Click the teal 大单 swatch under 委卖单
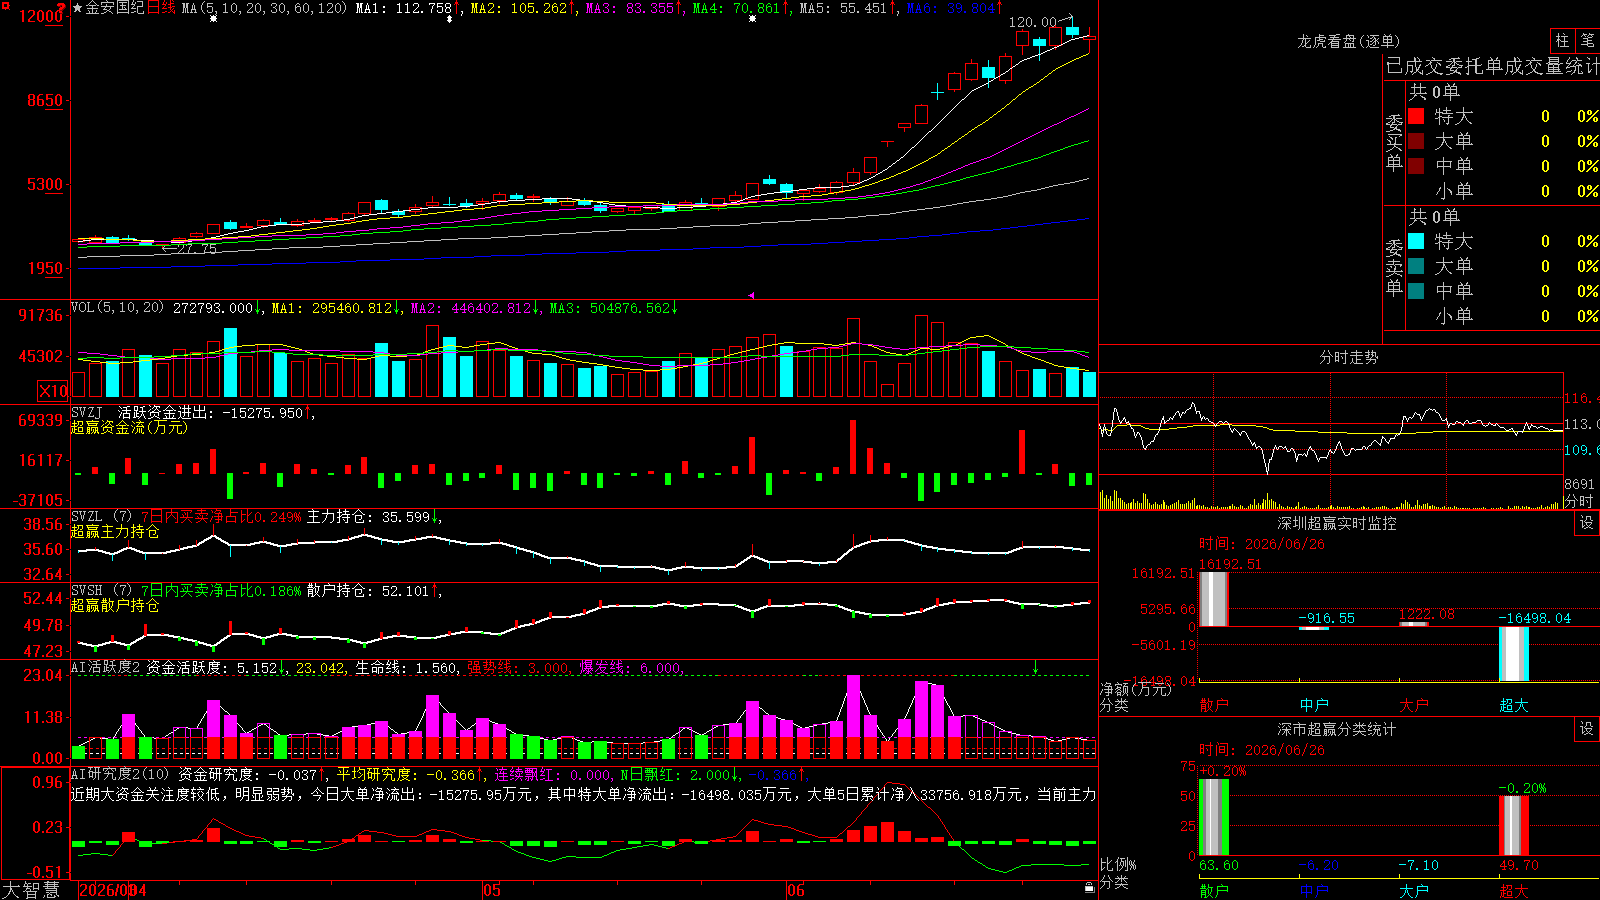1600x900 pixels. tap(1416, 266)
